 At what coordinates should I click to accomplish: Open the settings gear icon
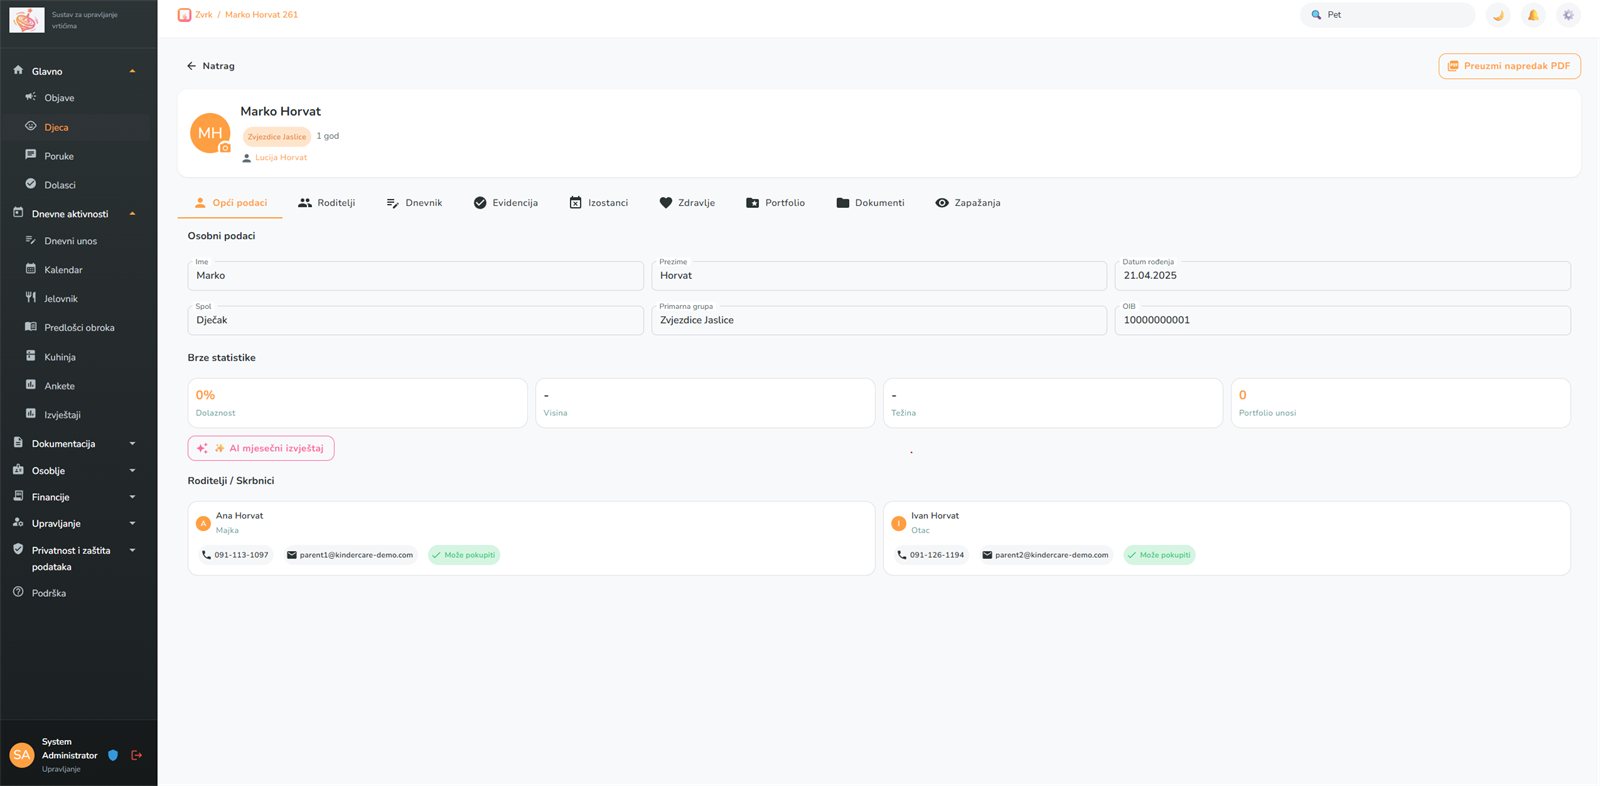click(x=1568, y=15)
